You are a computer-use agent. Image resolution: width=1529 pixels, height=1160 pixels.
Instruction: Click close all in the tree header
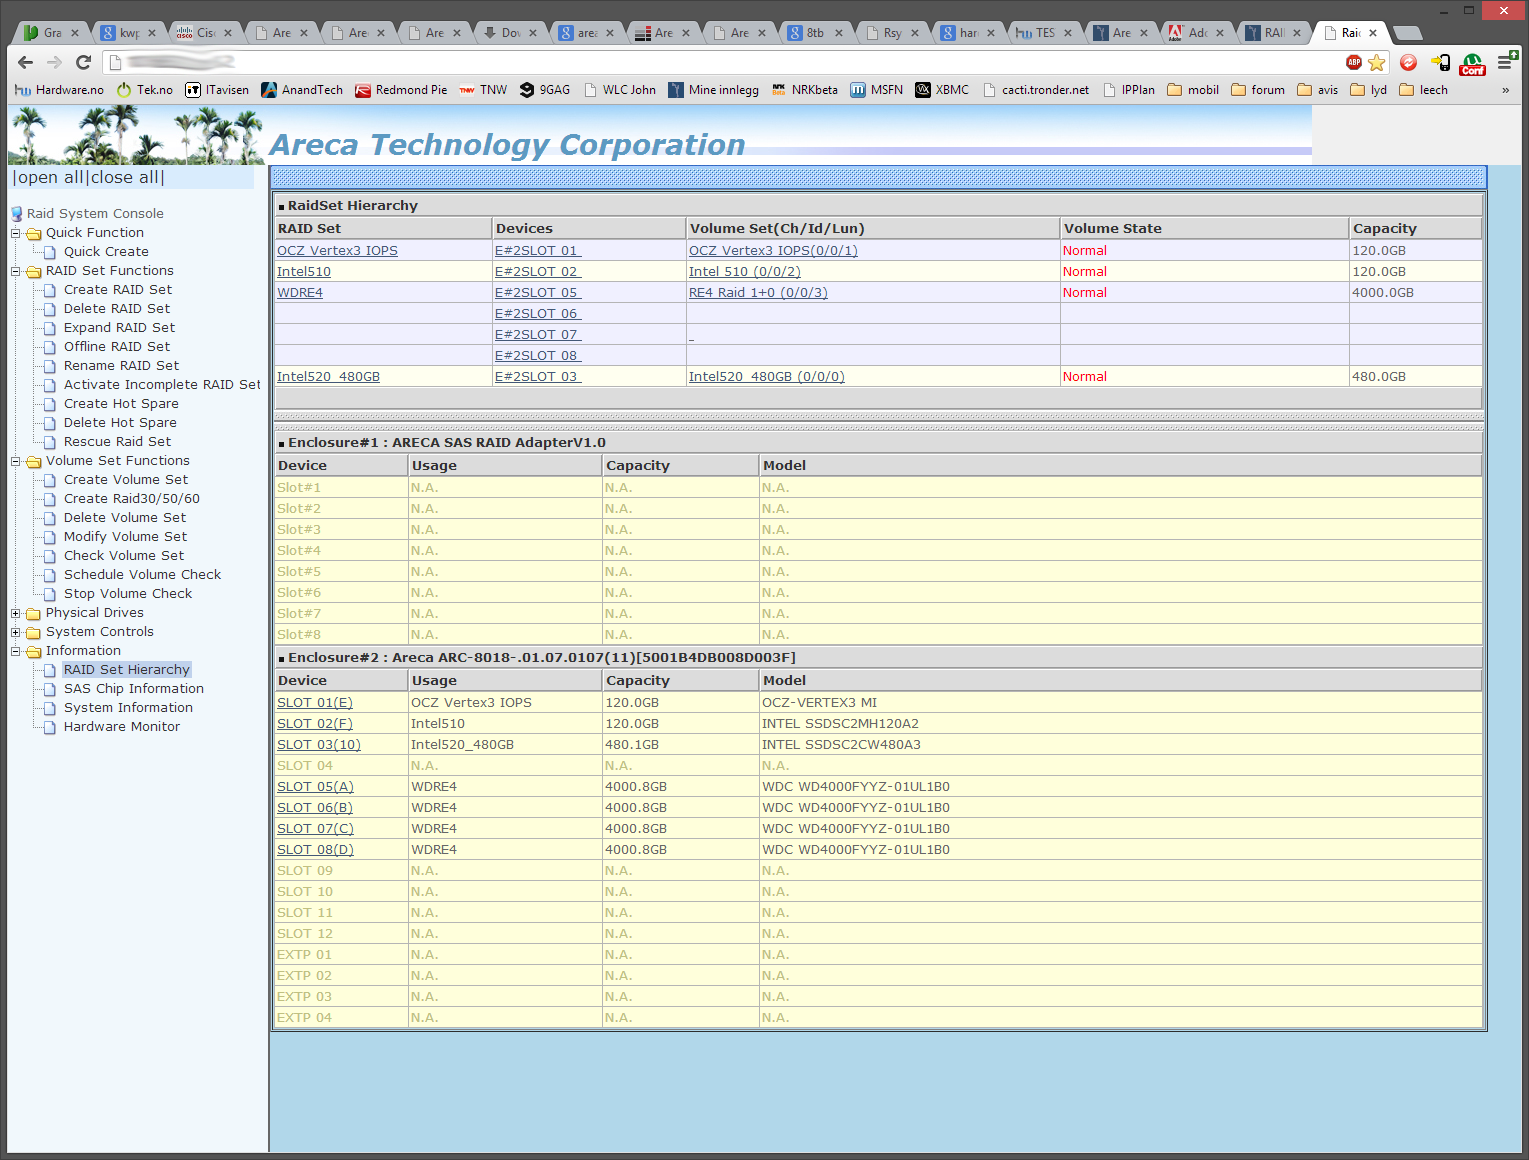tap(125, 177)
